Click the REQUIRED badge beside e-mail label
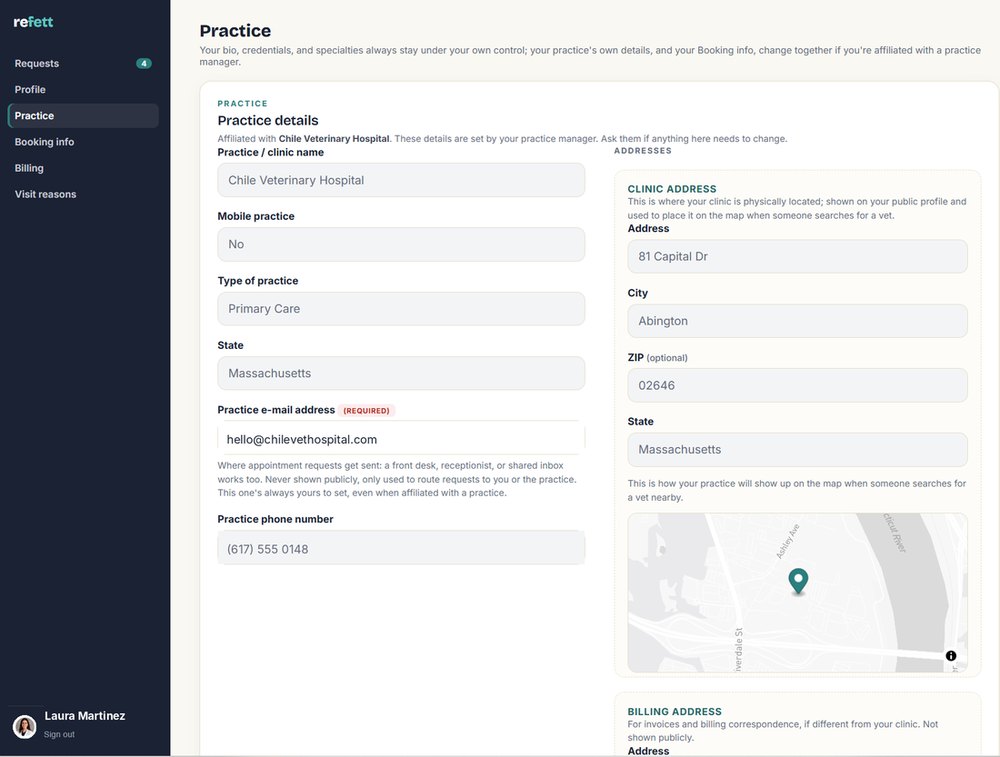1000x757 pixels. click(x=366, y=411)
